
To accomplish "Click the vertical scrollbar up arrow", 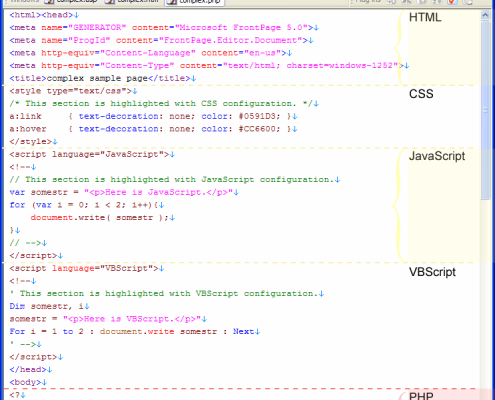I will coord(485,15).
